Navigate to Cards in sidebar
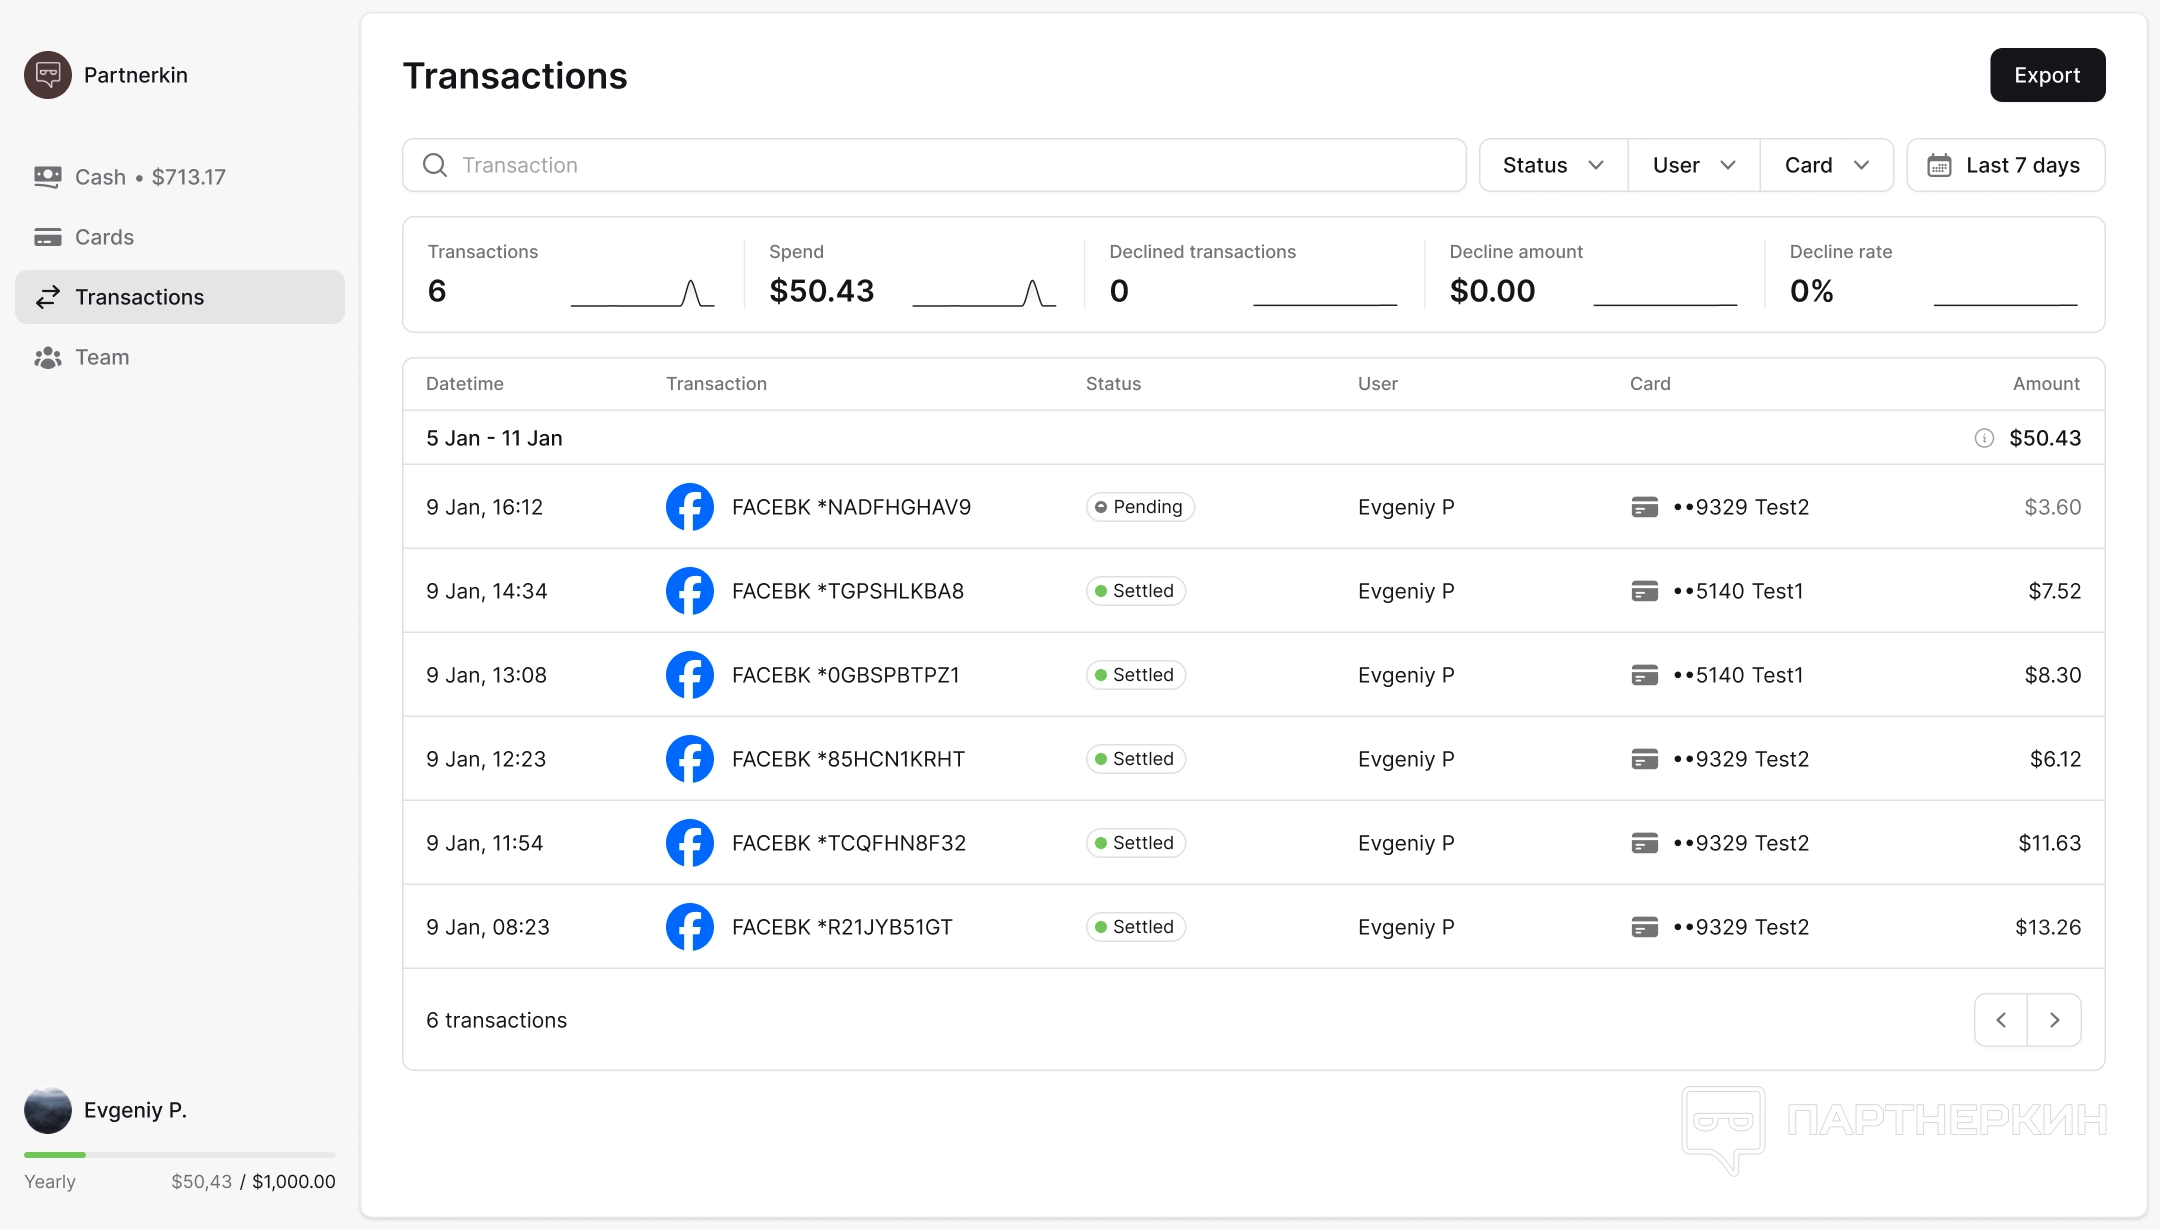This screenshot has width=2160, height=1230. [104, 237]
